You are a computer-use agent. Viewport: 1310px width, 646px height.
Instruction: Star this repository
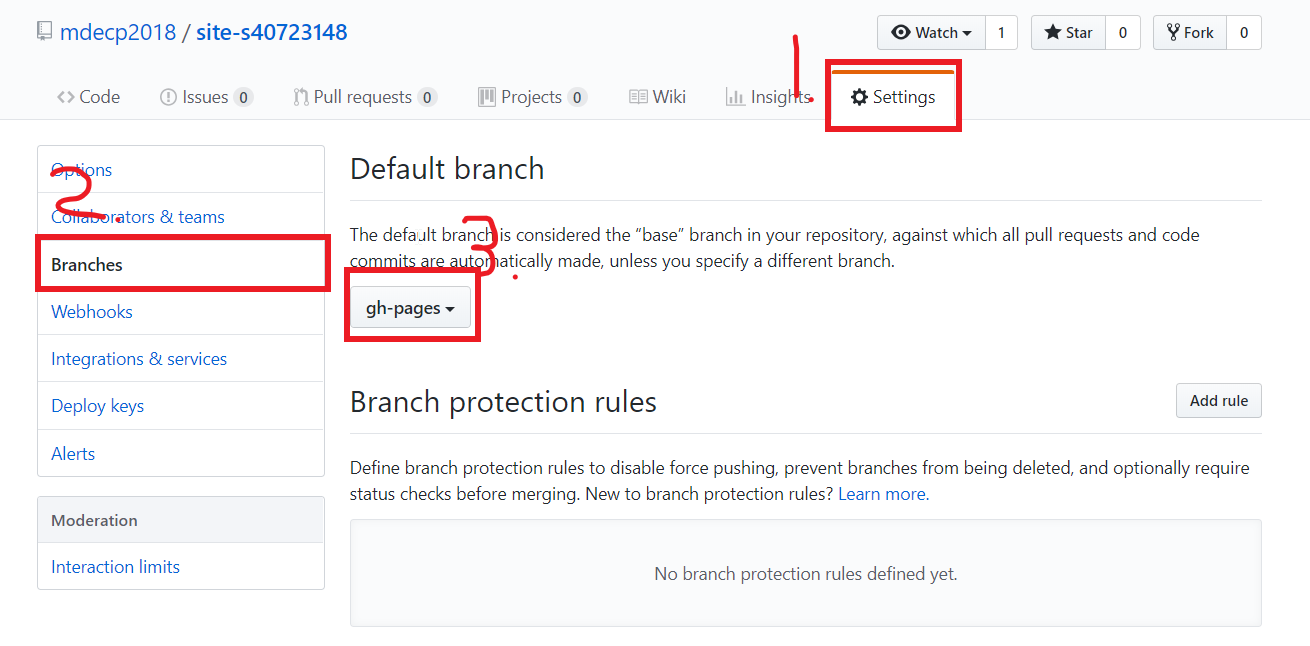click(1068, 33)
